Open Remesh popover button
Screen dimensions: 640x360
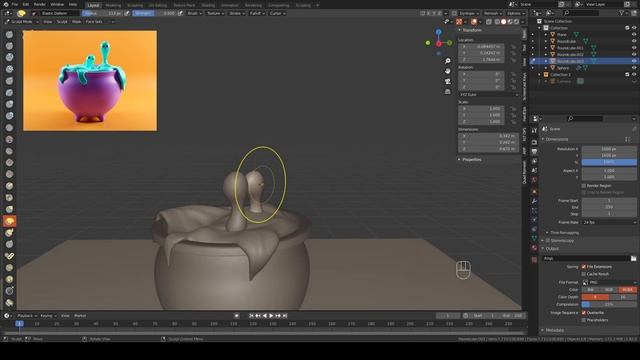coord(492,13)
